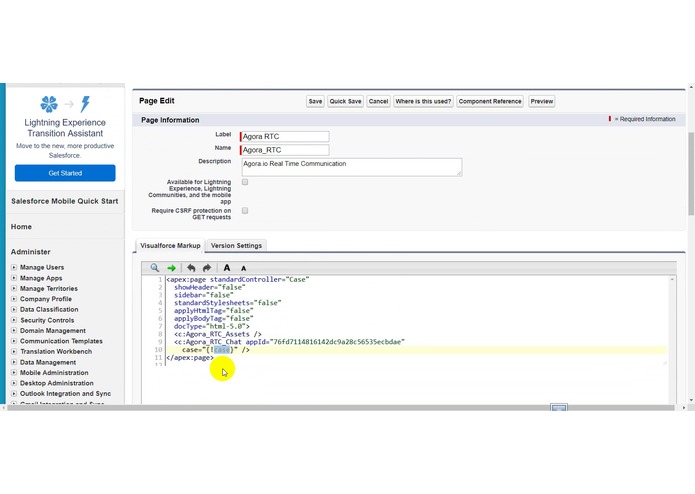
Task: Toggle Require CSRF protection checkbox
Action: (245, 211)
